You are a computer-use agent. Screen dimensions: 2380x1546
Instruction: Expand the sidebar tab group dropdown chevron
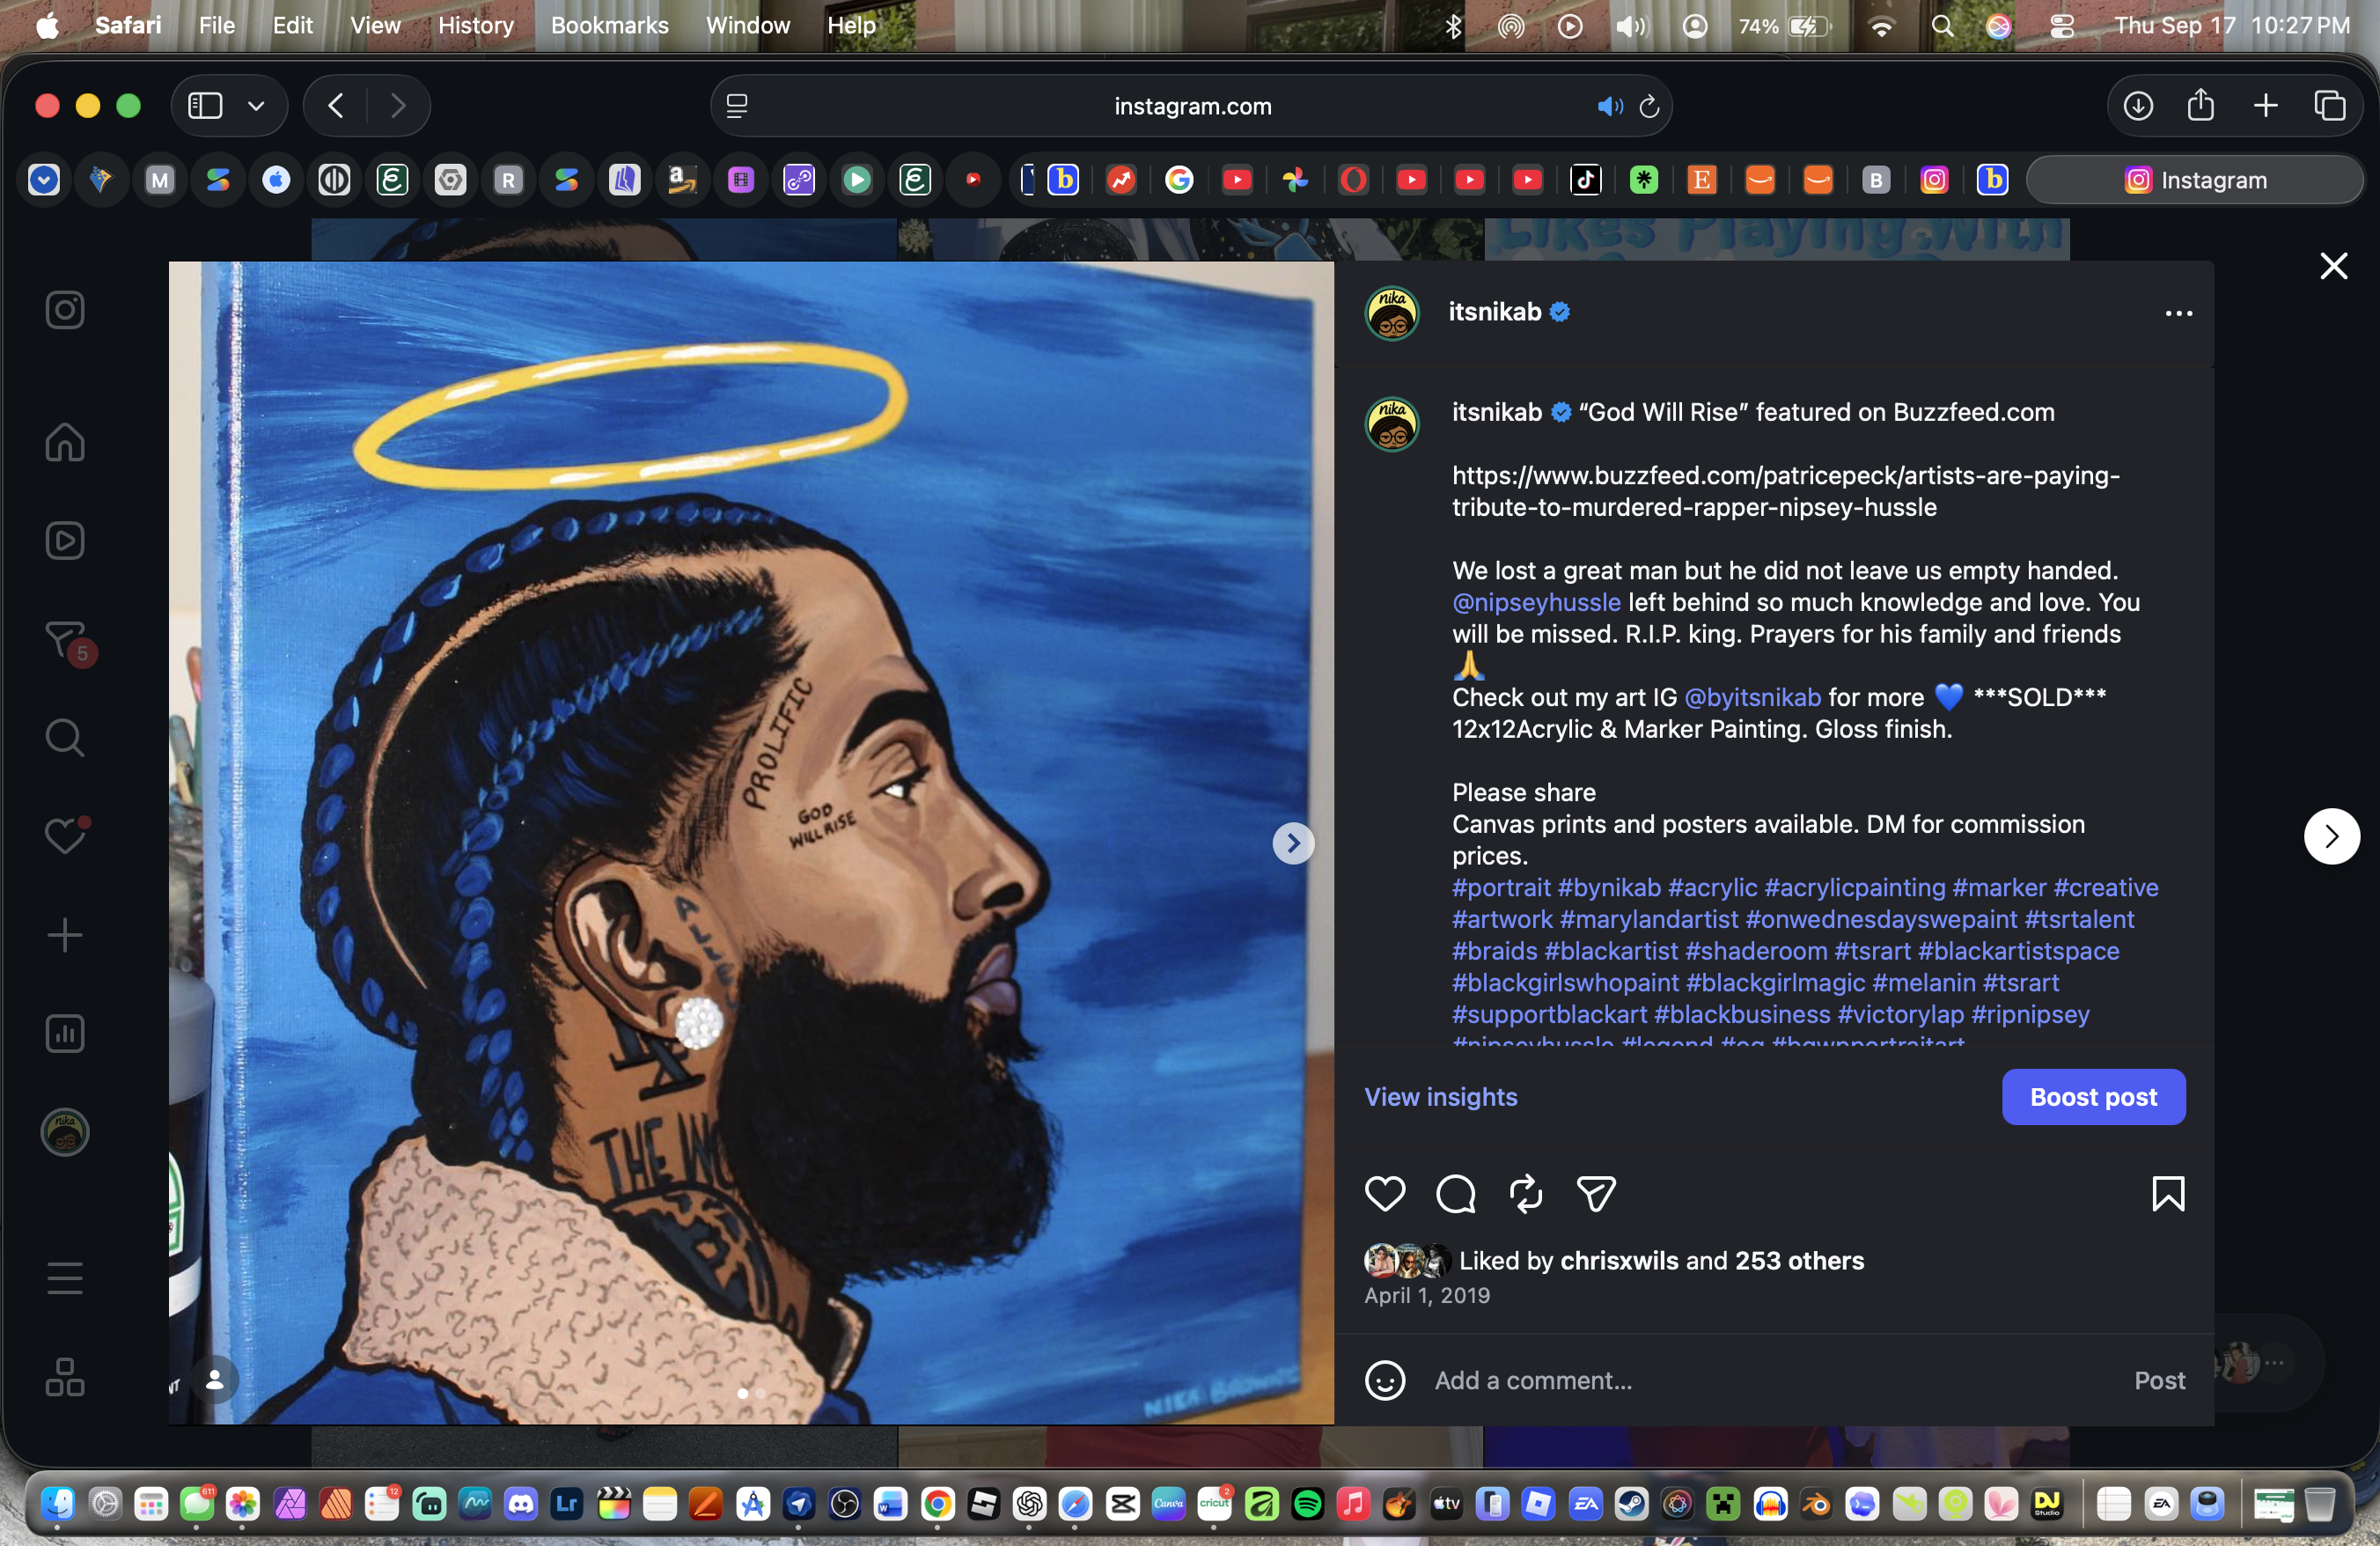pyautogui.click(x=256, y=106)
